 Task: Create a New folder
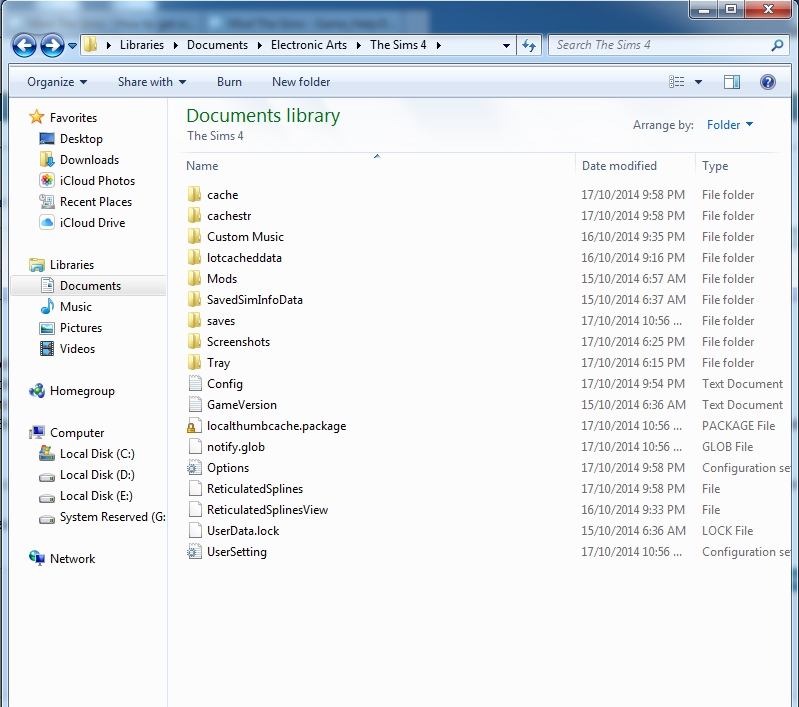tap(301, 82)
